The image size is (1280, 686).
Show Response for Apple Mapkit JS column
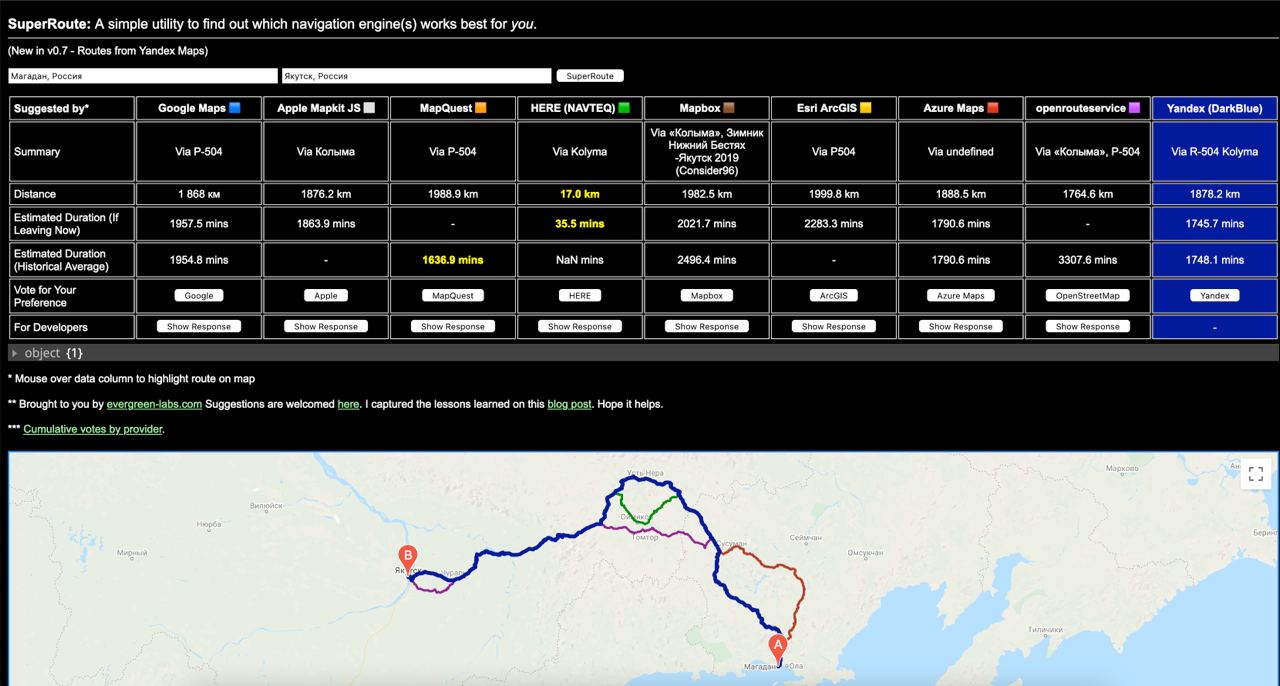coord(326,327)
